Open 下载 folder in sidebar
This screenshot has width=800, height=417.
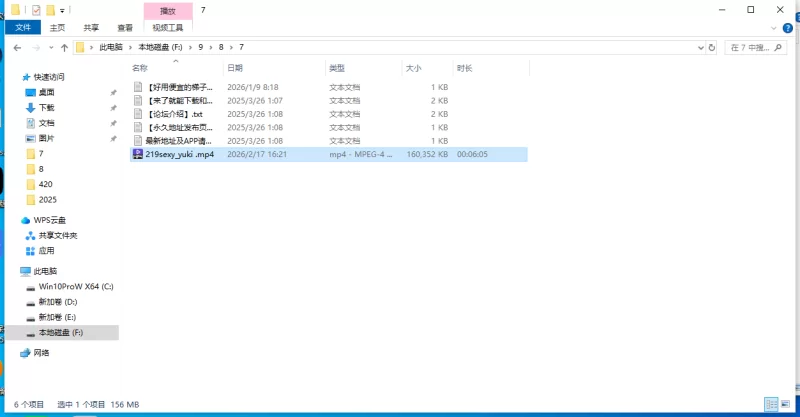tap(46, 108)
